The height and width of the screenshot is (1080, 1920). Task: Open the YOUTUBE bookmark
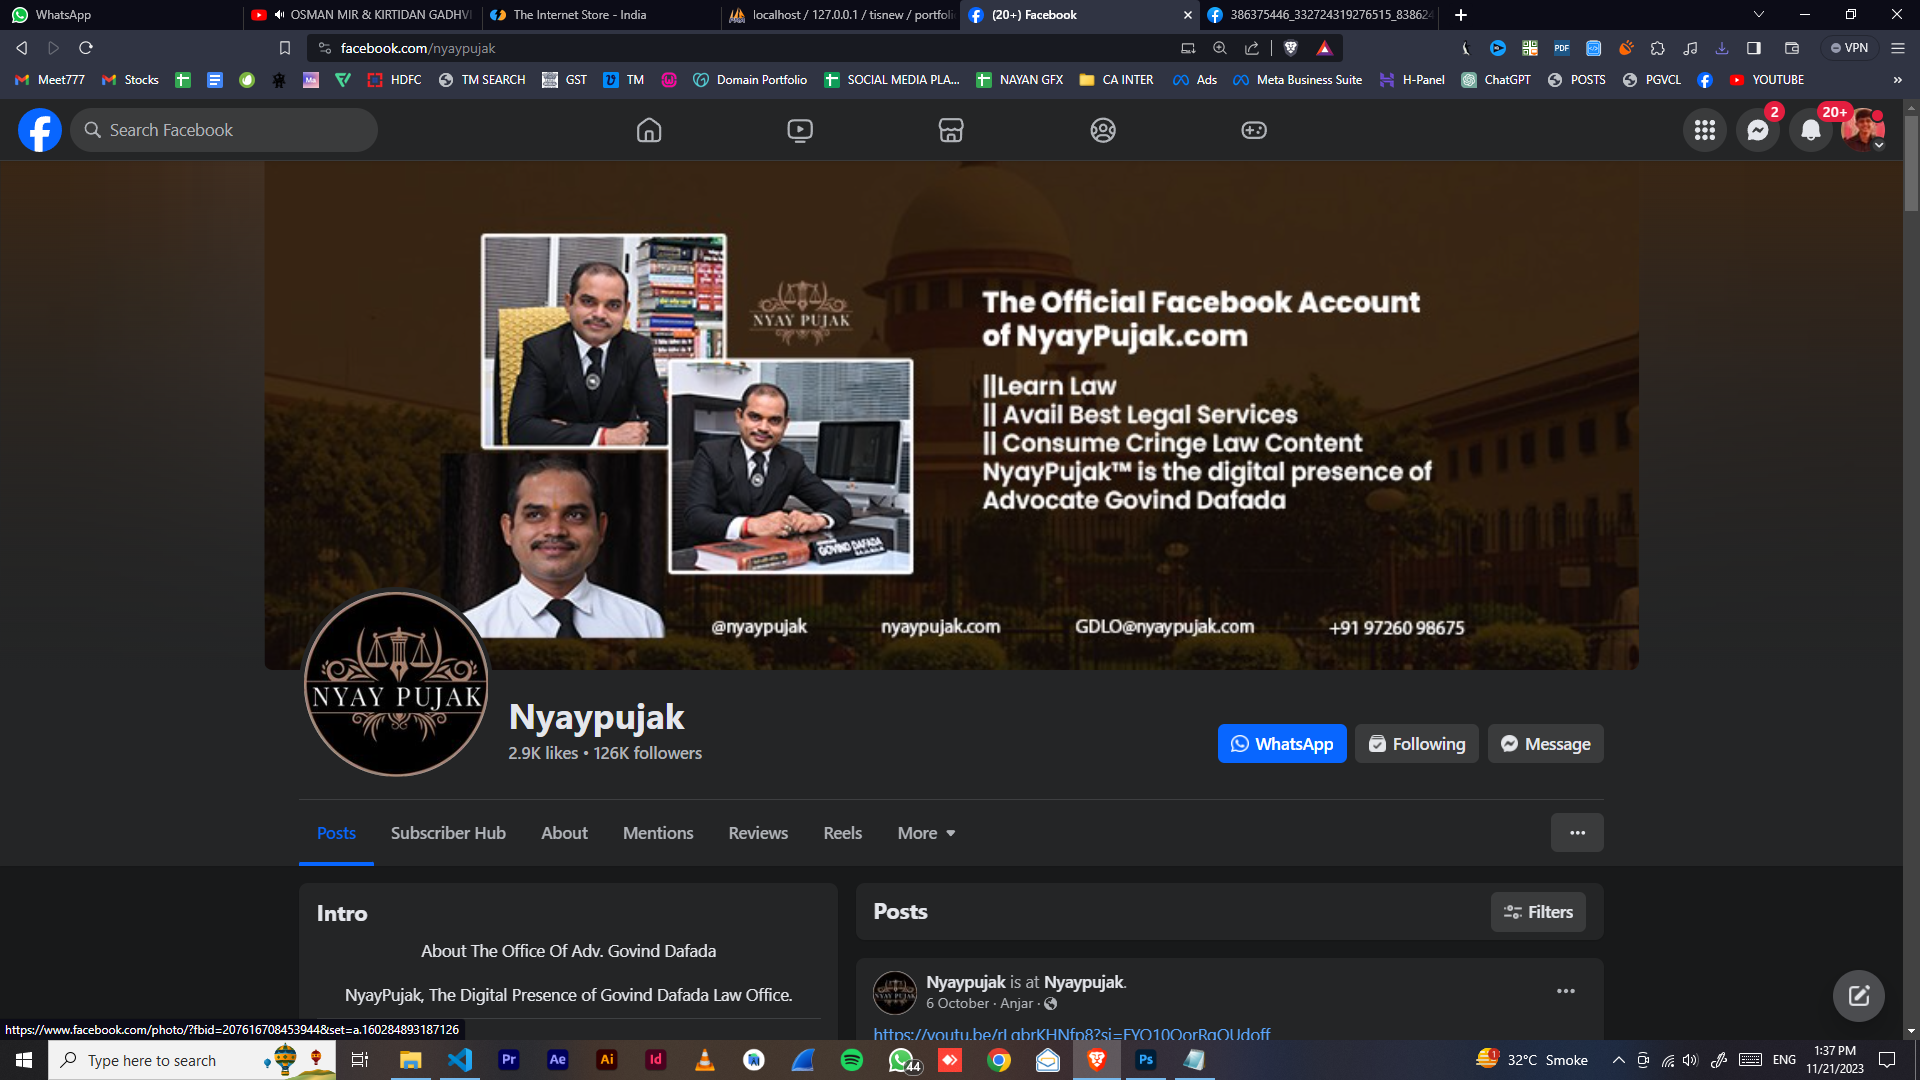(1767, 80)
